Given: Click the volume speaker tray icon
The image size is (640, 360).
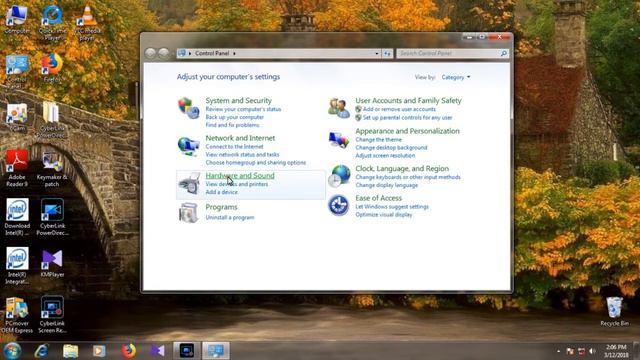Looking at the screenshot, I should [592, 351].
